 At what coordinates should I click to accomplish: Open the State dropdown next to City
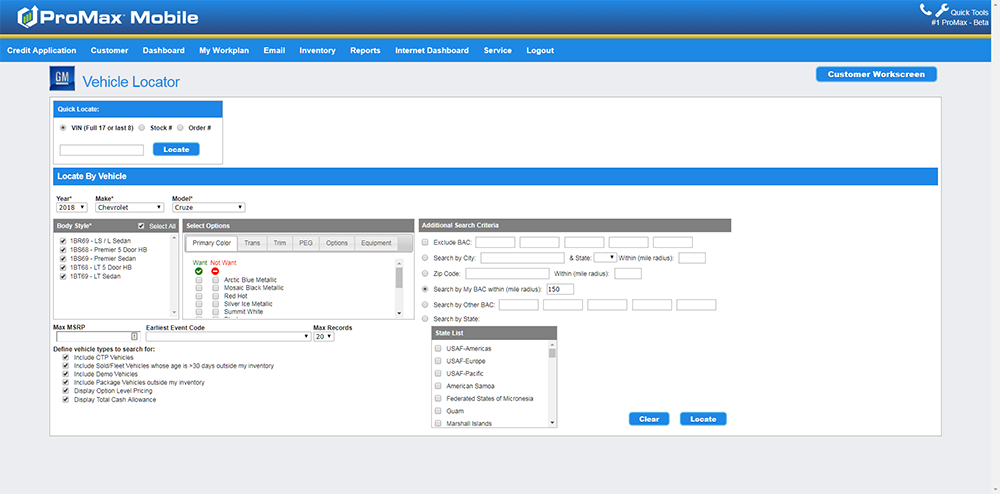pos(605,258)
